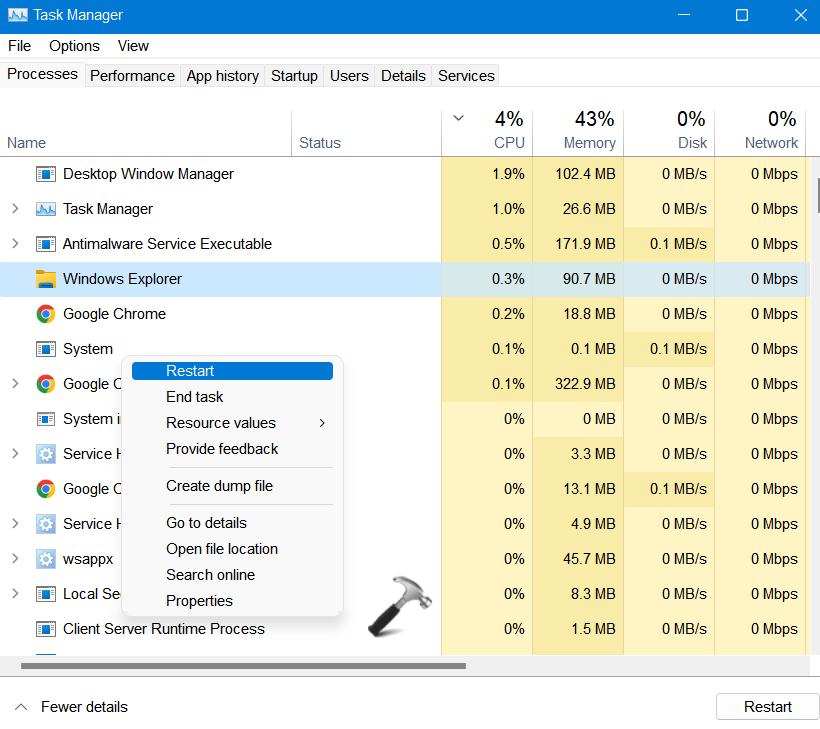This screenshot has height=729, width=820.
Task: Switch to the Performance tab
Action: (132, 76)
